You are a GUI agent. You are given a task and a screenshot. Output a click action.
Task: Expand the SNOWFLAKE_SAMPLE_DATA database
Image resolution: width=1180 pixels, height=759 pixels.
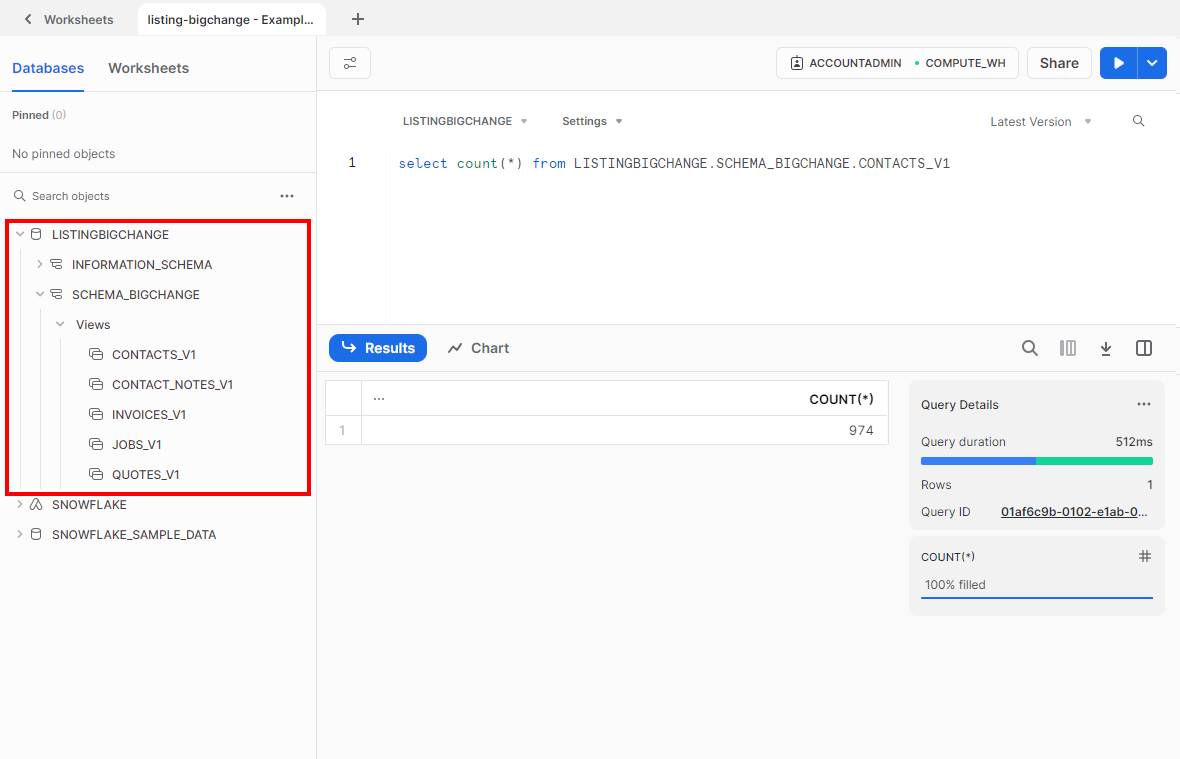tap(20, 535)
